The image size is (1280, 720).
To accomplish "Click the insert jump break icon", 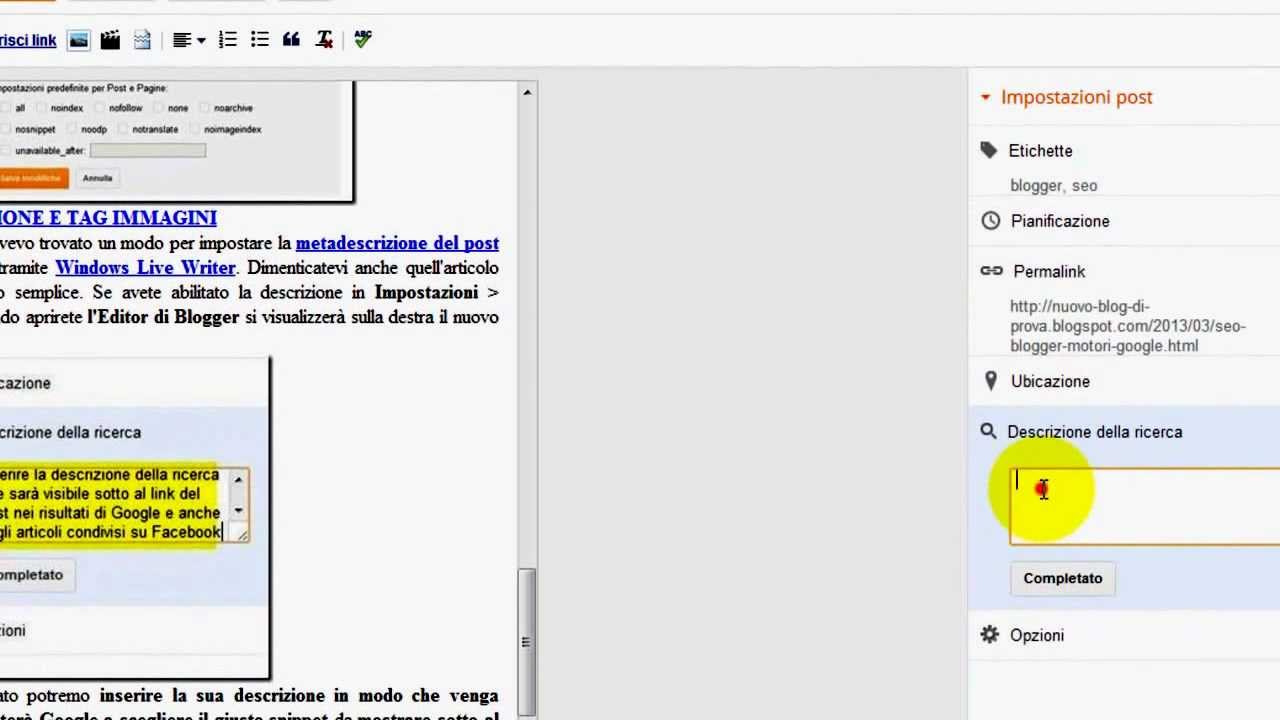I will [142, 40].
